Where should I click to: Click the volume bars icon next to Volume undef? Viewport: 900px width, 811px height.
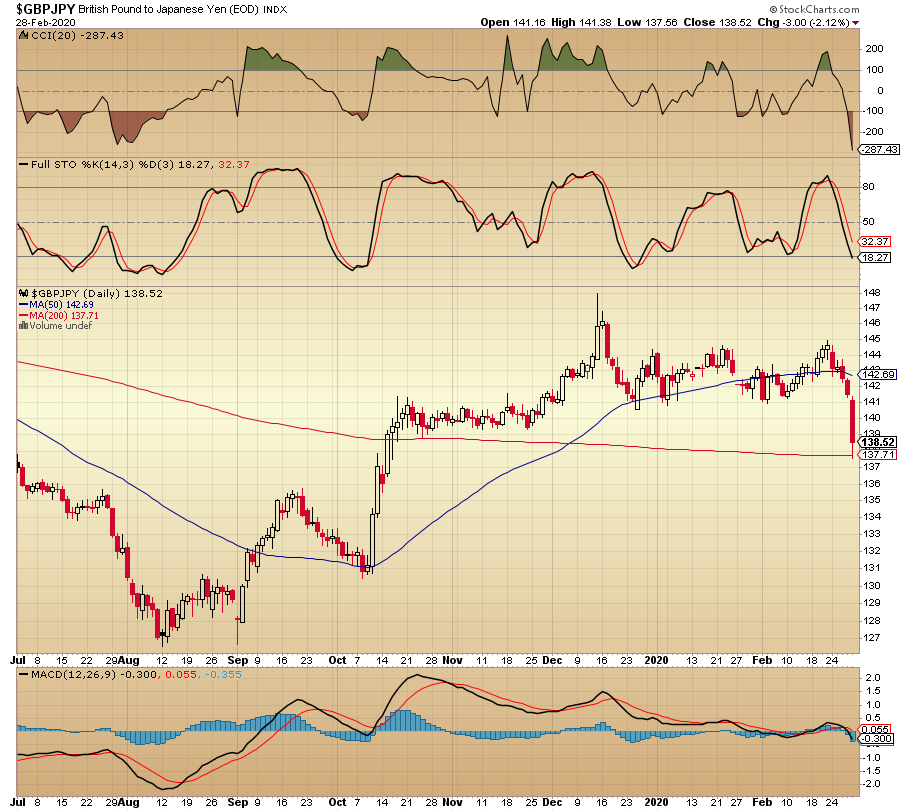click(x=24, y=325)
